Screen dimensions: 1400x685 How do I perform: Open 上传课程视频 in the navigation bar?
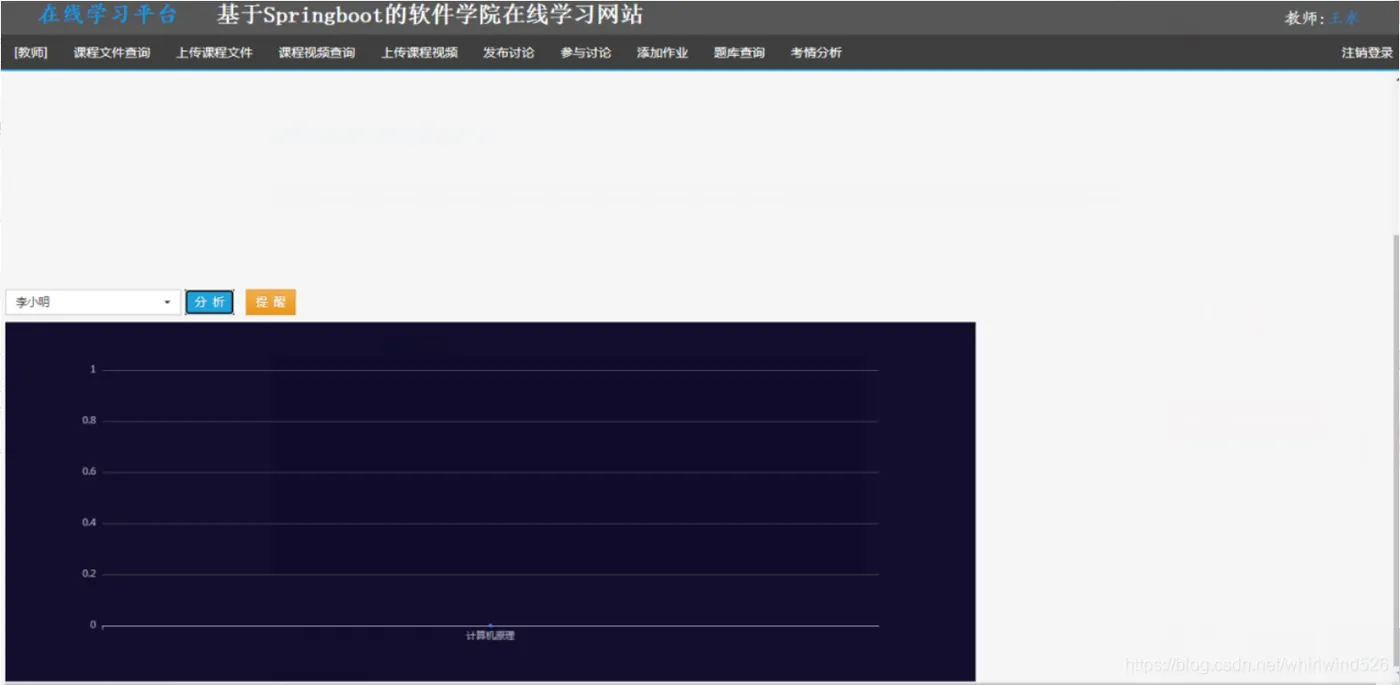pyautogui.click(x=419, y=53)
